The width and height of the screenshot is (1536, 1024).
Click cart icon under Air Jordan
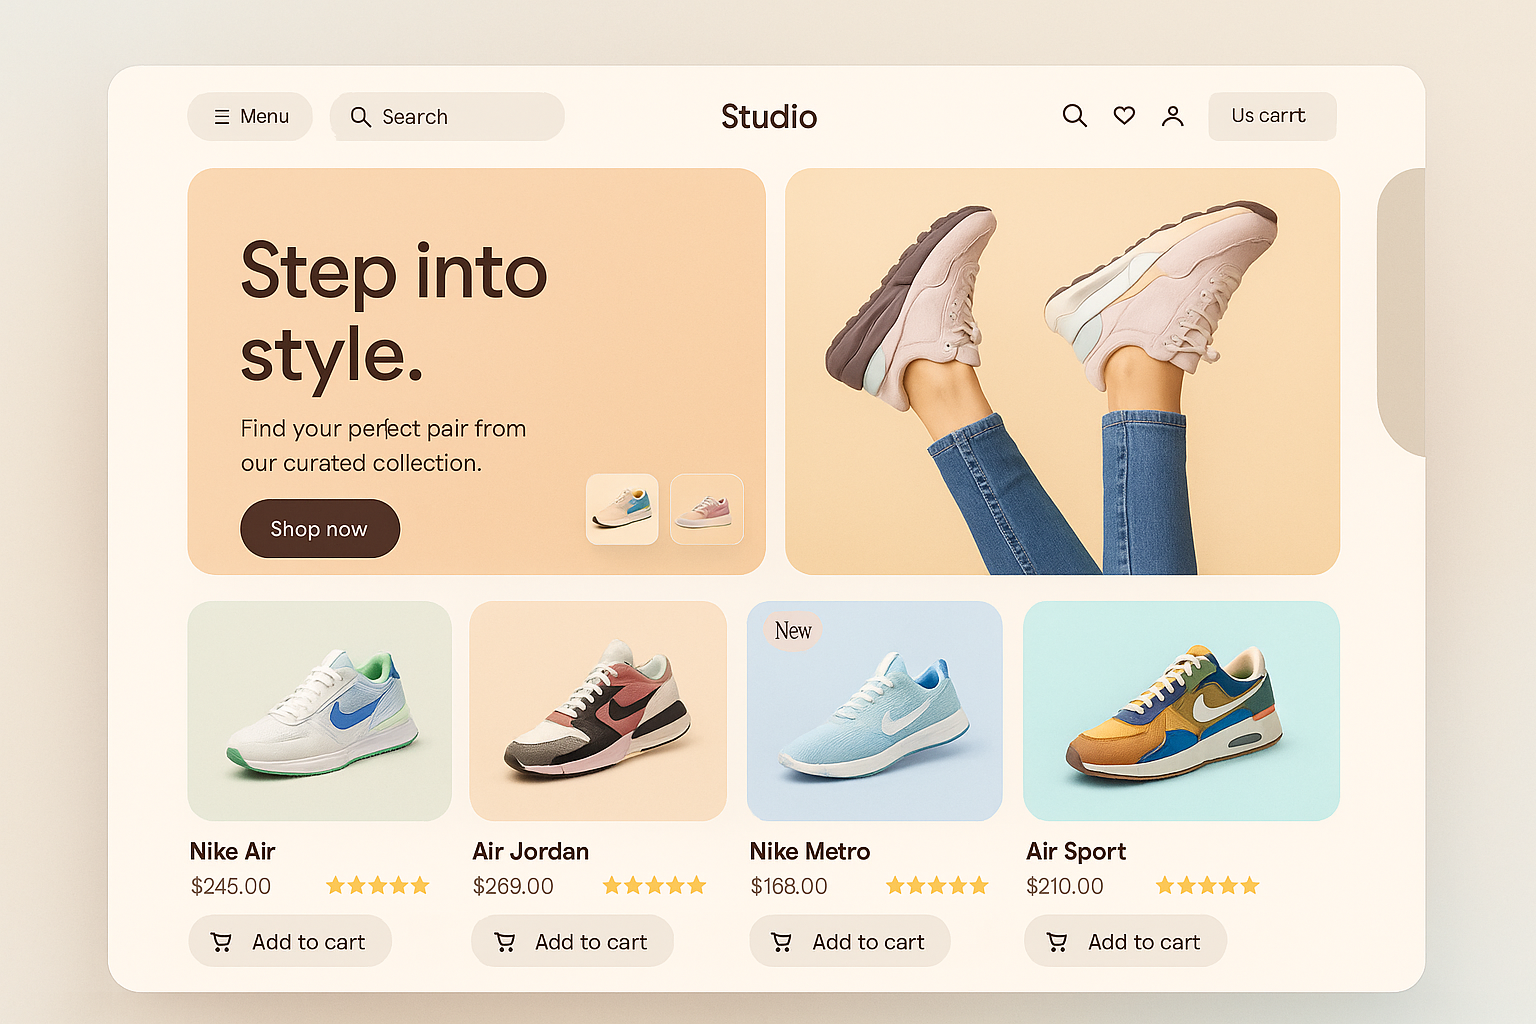pos(505,942)
